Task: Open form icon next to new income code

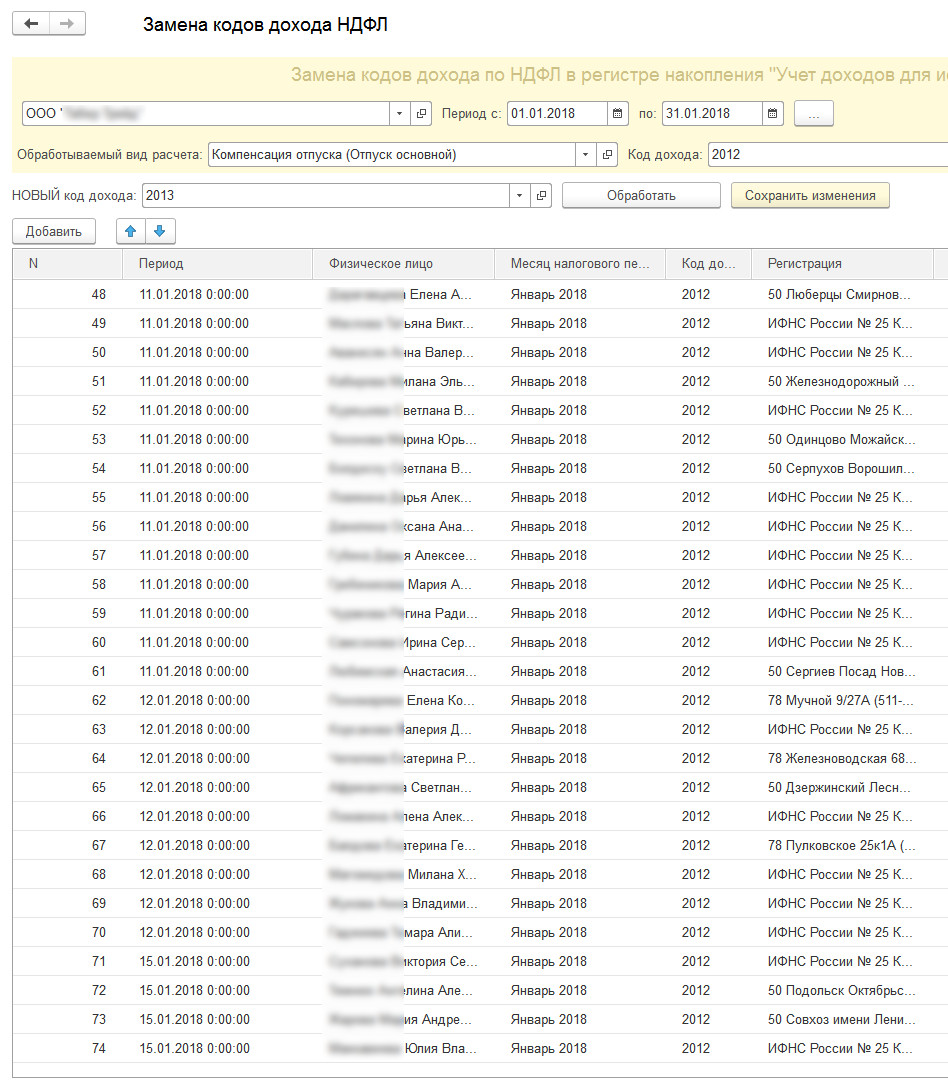Action: pyautogui.click(x=542, y=196)
